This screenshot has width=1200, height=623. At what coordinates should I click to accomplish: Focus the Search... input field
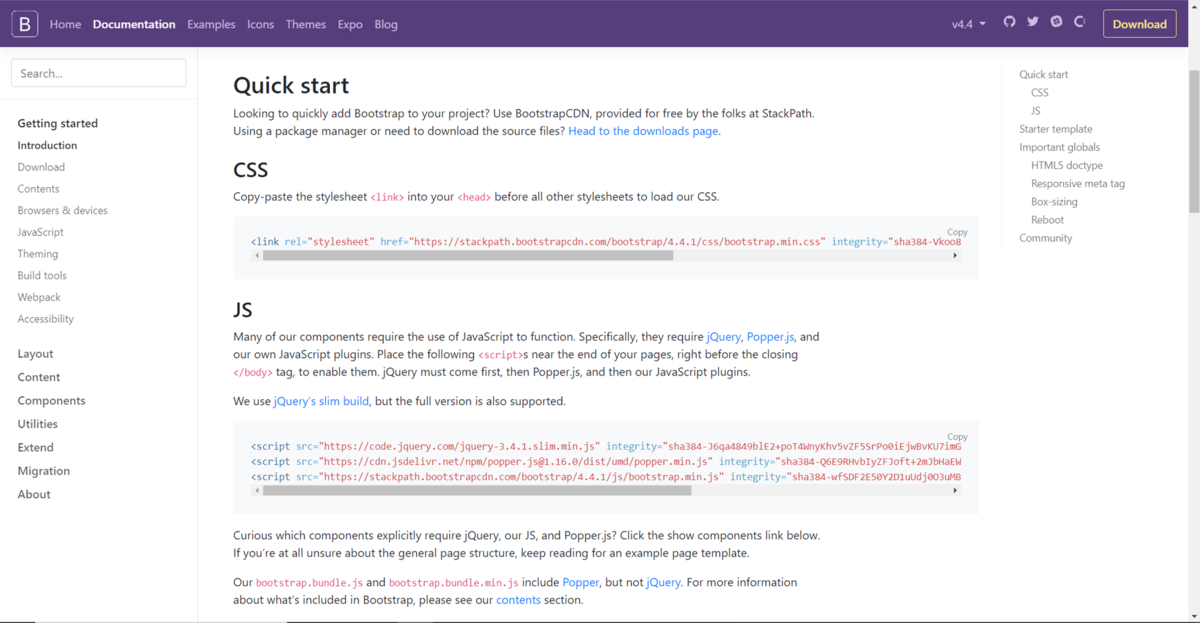coord(98,73)
